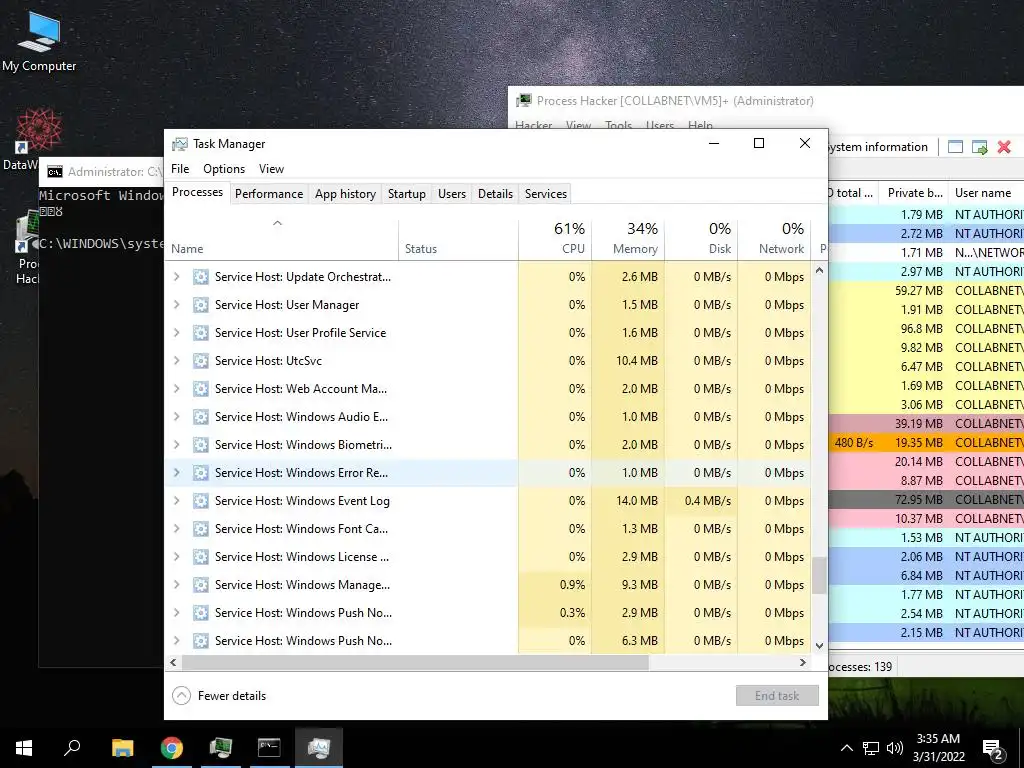Expand Service Host: Windows License row
The height and width of the screenshot is (768, 1024).
click(176, 557)
